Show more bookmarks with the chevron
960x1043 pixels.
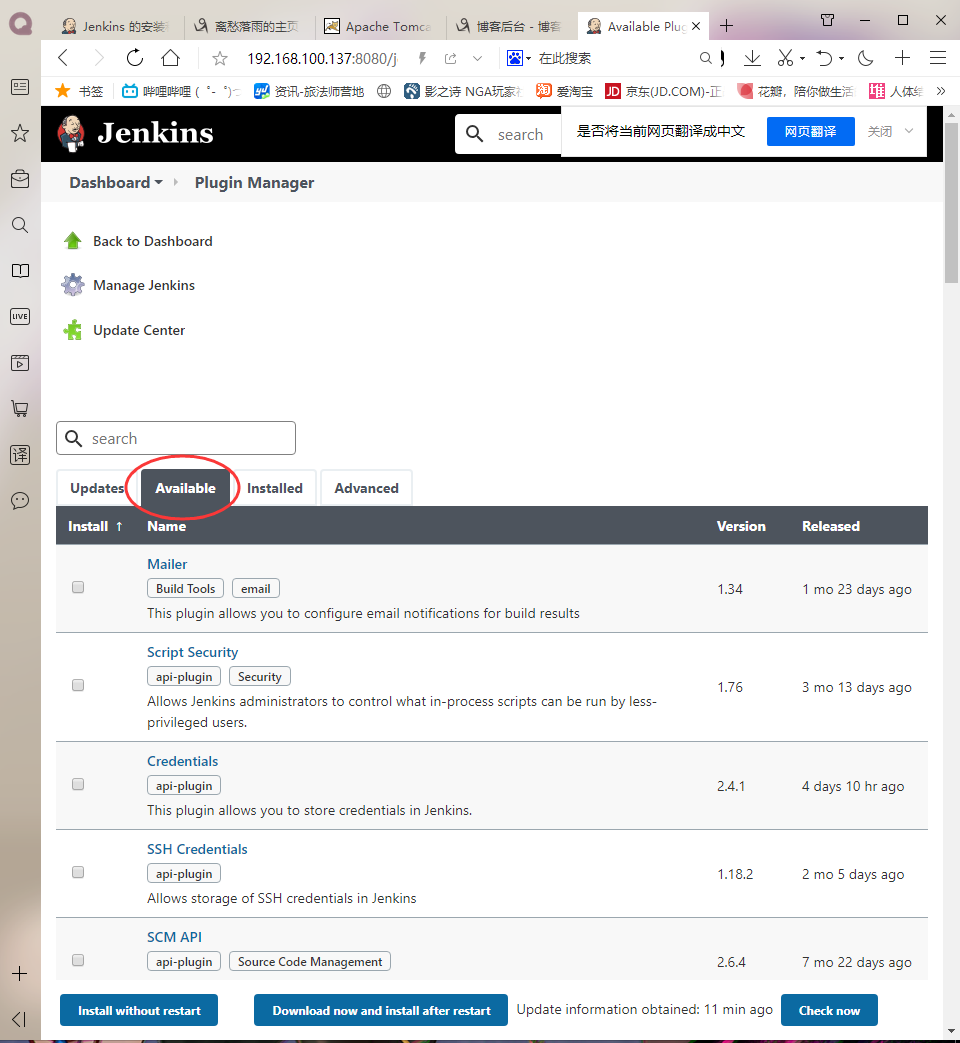(x=941, y=91)
